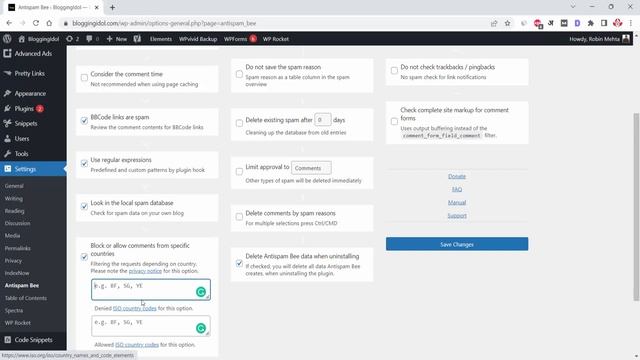This screenshot has height=360, width=640.
Task: Uncheck Look in the local spam database
Action: coord(84,206)
